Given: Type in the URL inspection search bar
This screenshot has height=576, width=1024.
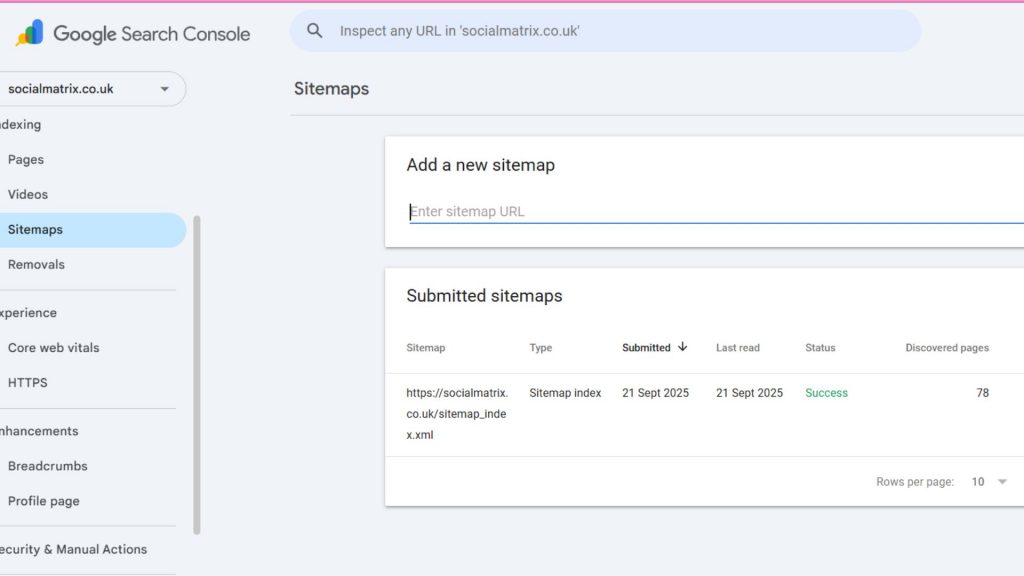Looking at the screenshot, I should click(x=620, y=31).
